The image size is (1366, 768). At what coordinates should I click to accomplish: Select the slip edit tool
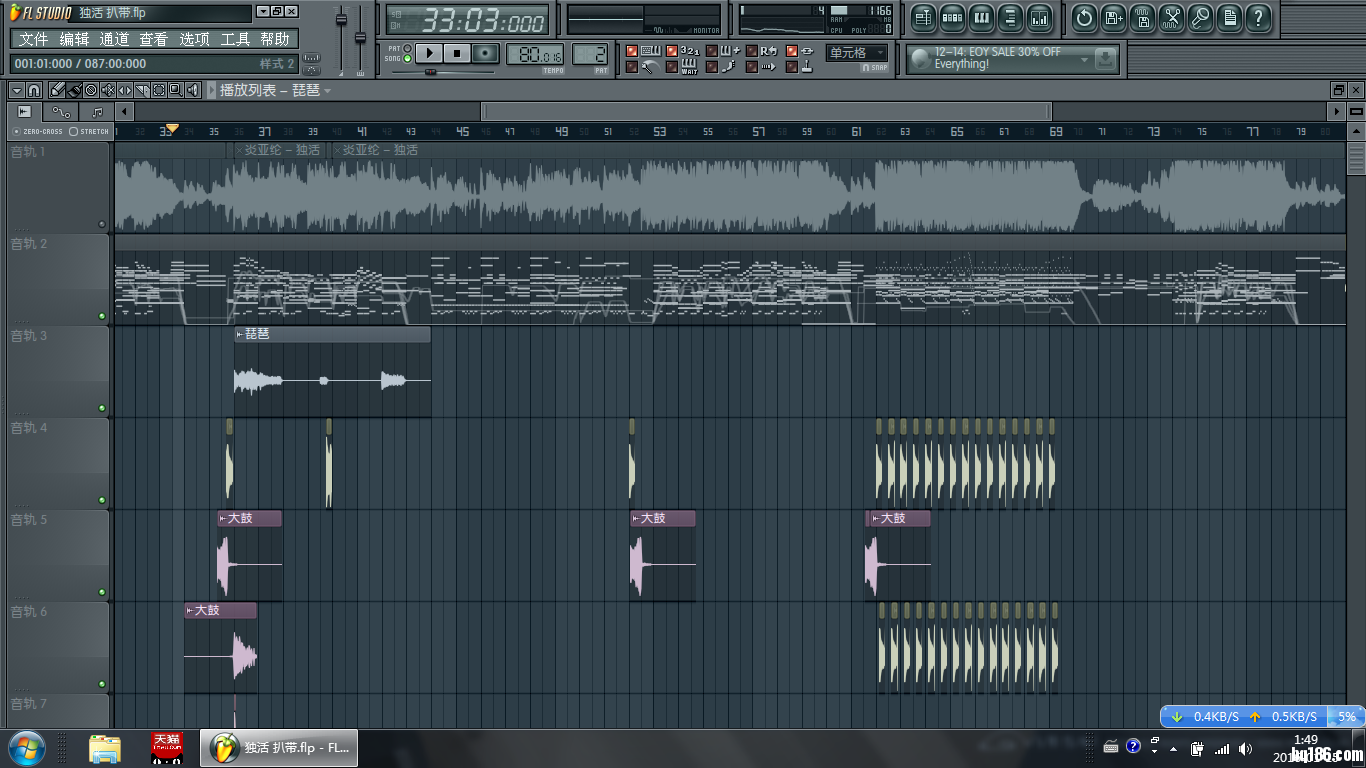pos(125,90)
